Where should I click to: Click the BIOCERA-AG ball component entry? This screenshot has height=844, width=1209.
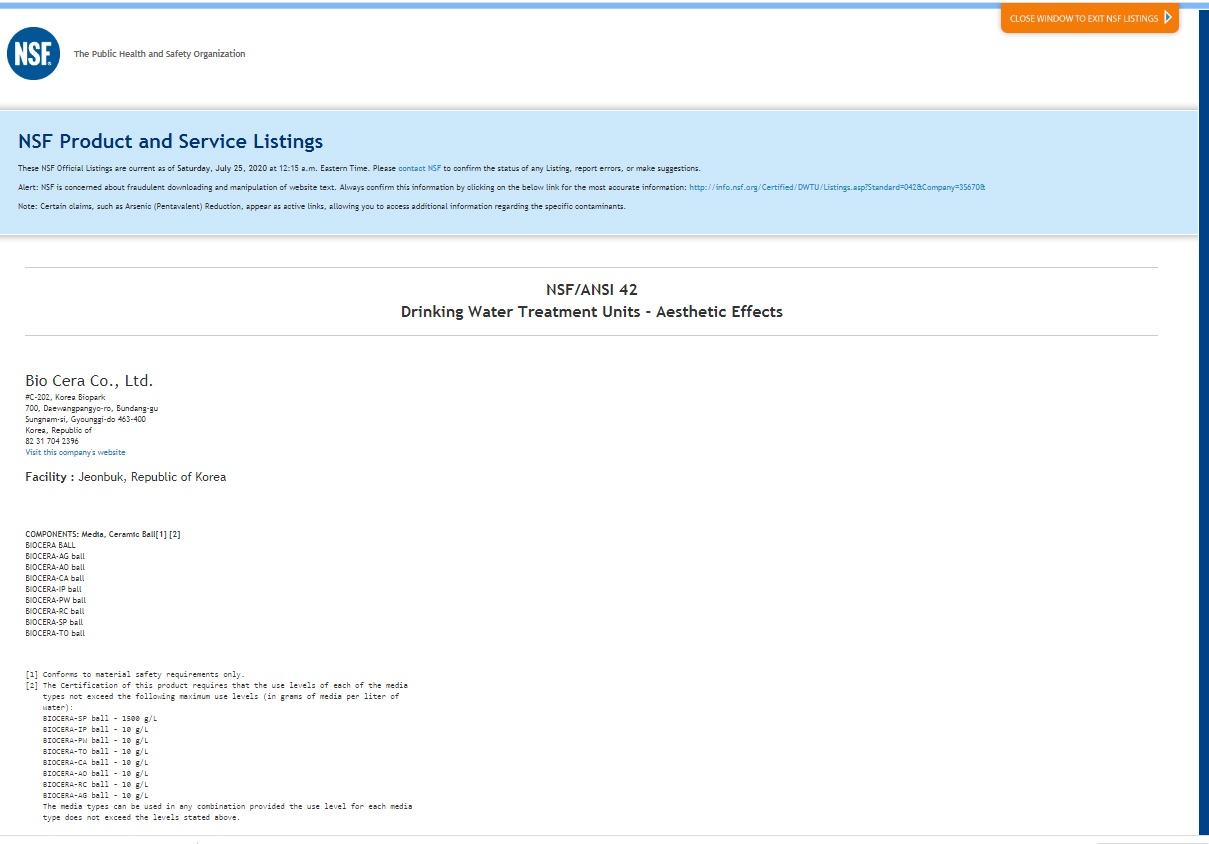56,556
